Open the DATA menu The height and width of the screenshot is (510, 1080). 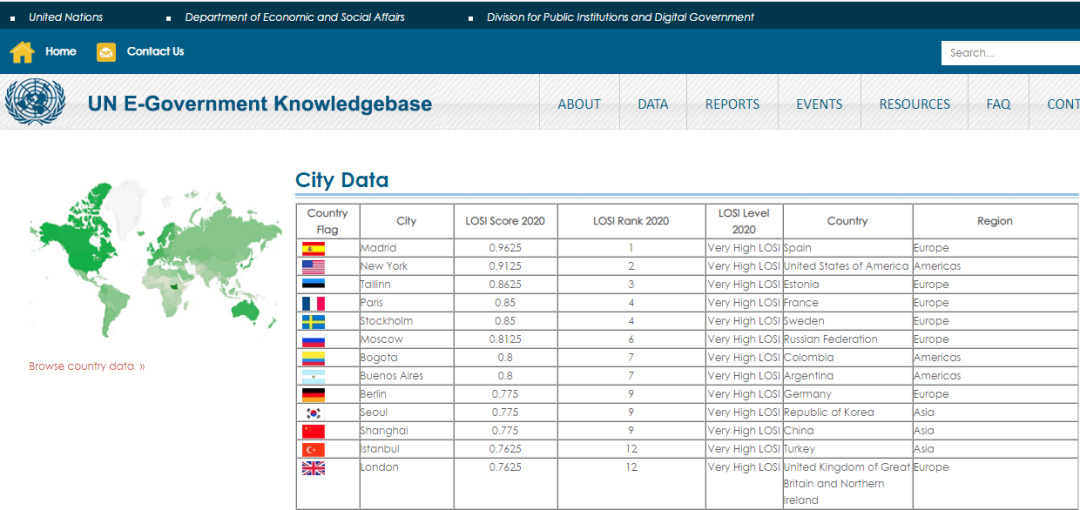[653, 104]
